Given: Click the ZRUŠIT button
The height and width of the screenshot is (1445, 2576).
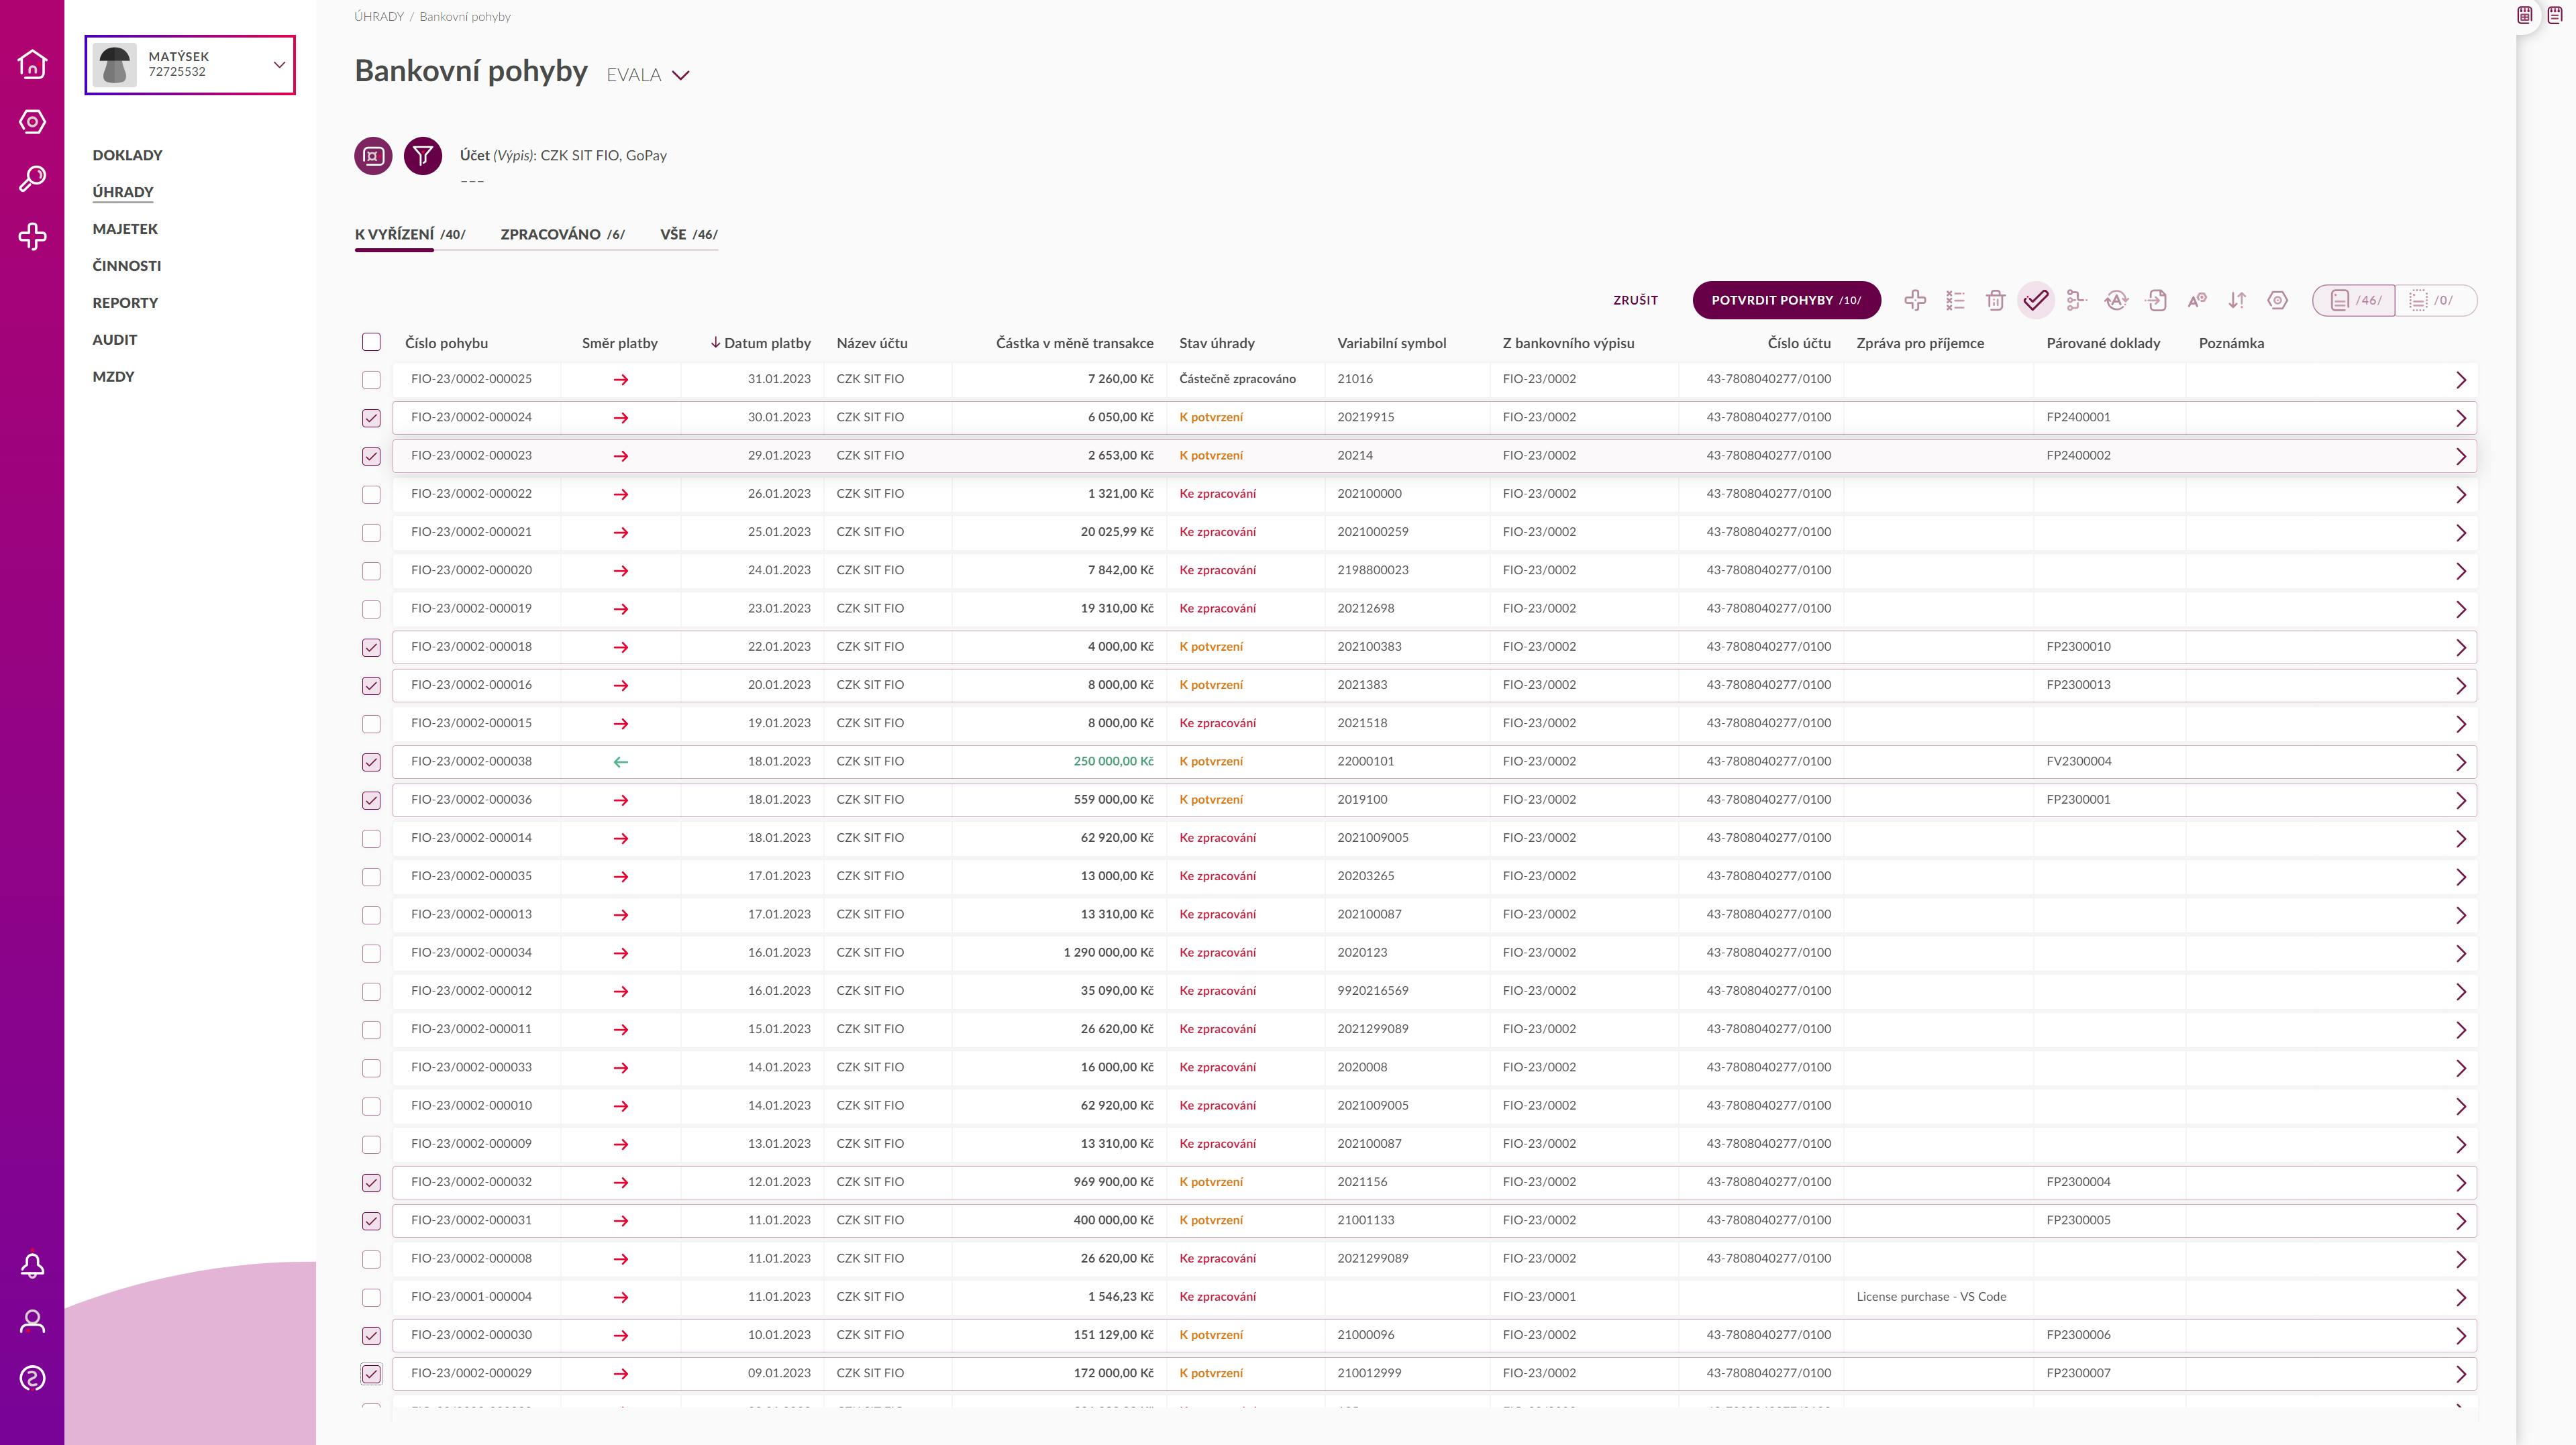Looking at the screenshot, I should pos(1635,300).
